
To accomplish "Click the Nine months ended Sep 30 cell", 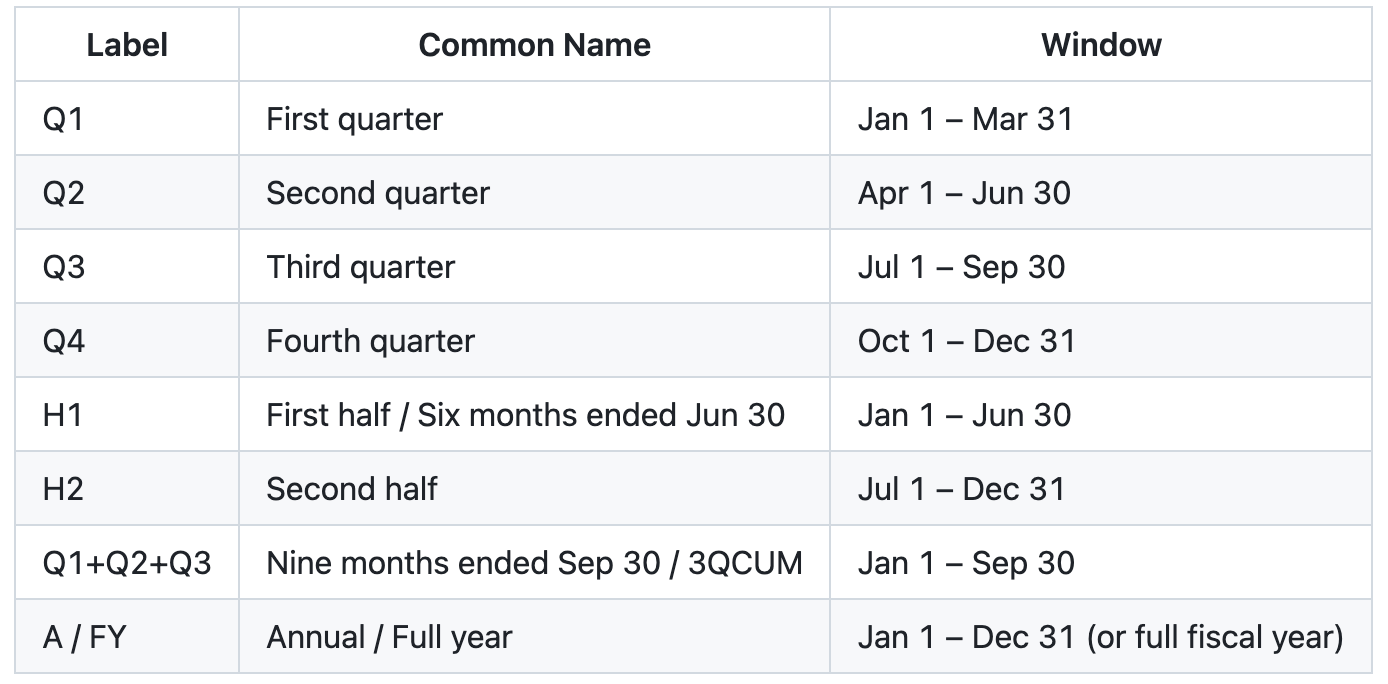I will point(534,563).
